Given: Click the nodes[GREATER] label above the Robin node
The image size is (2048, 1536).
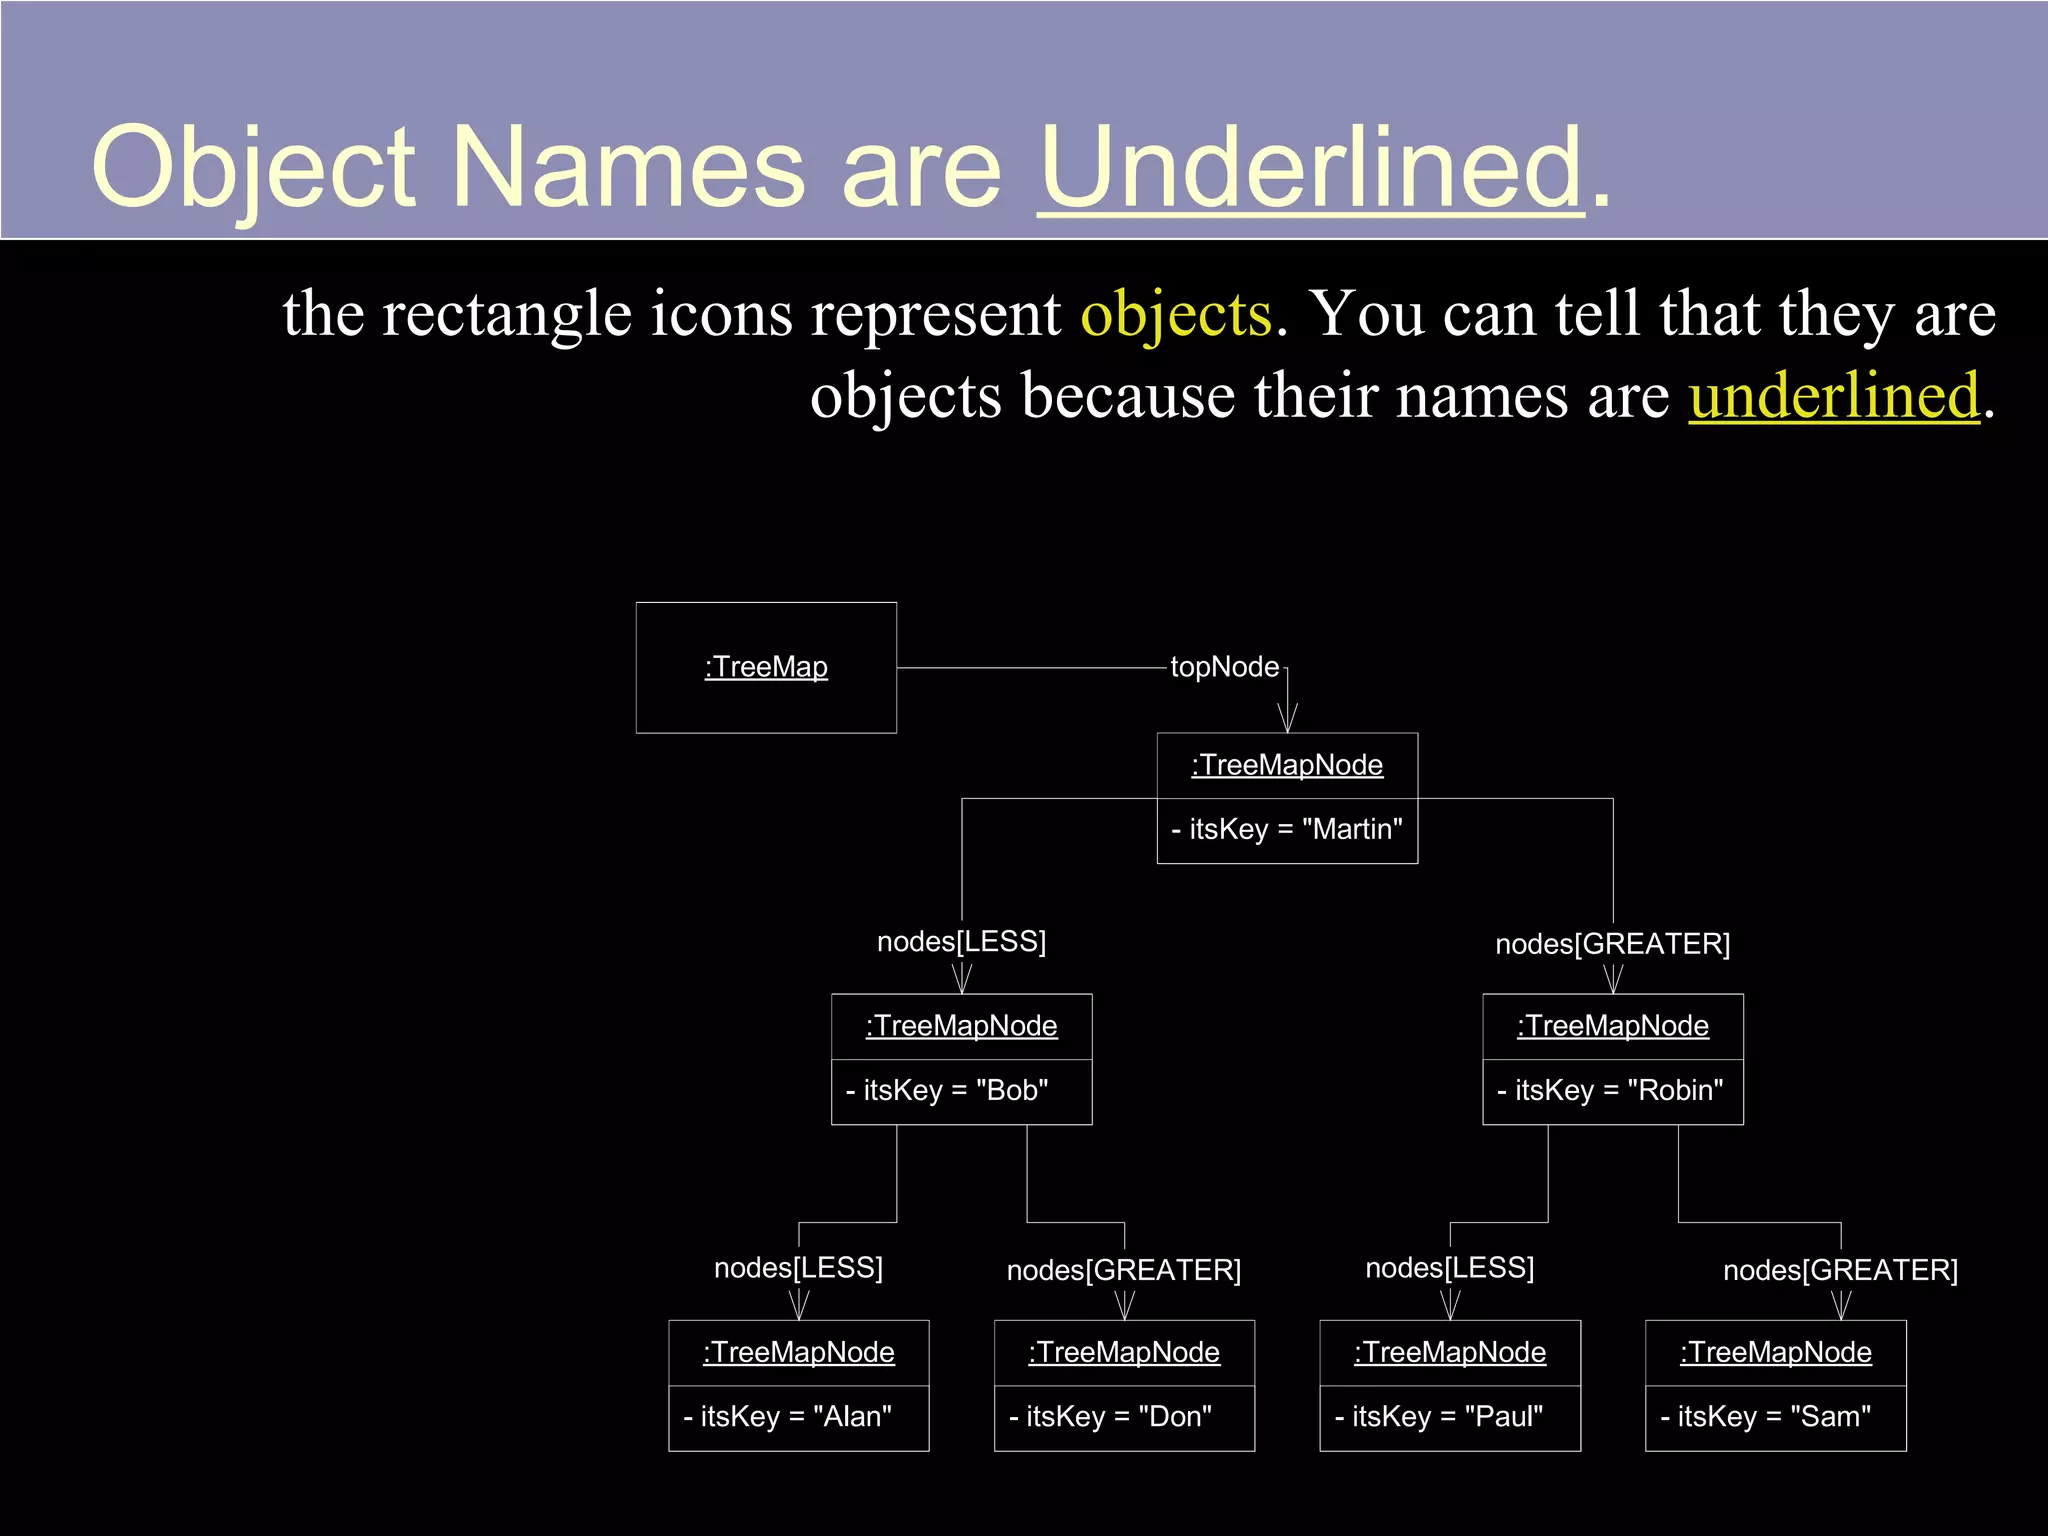Looking at the screenshot, I should point(1612,944).
